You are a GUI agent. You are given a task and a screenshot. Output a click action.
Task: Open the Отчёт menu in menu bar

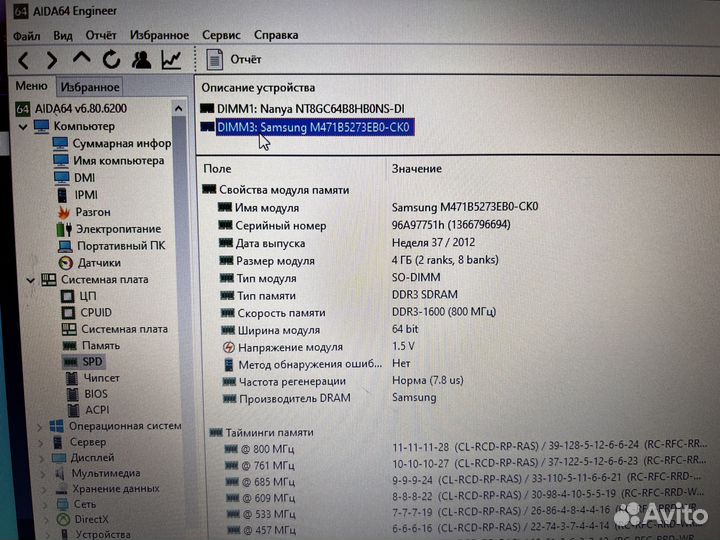tap(101, 35)
